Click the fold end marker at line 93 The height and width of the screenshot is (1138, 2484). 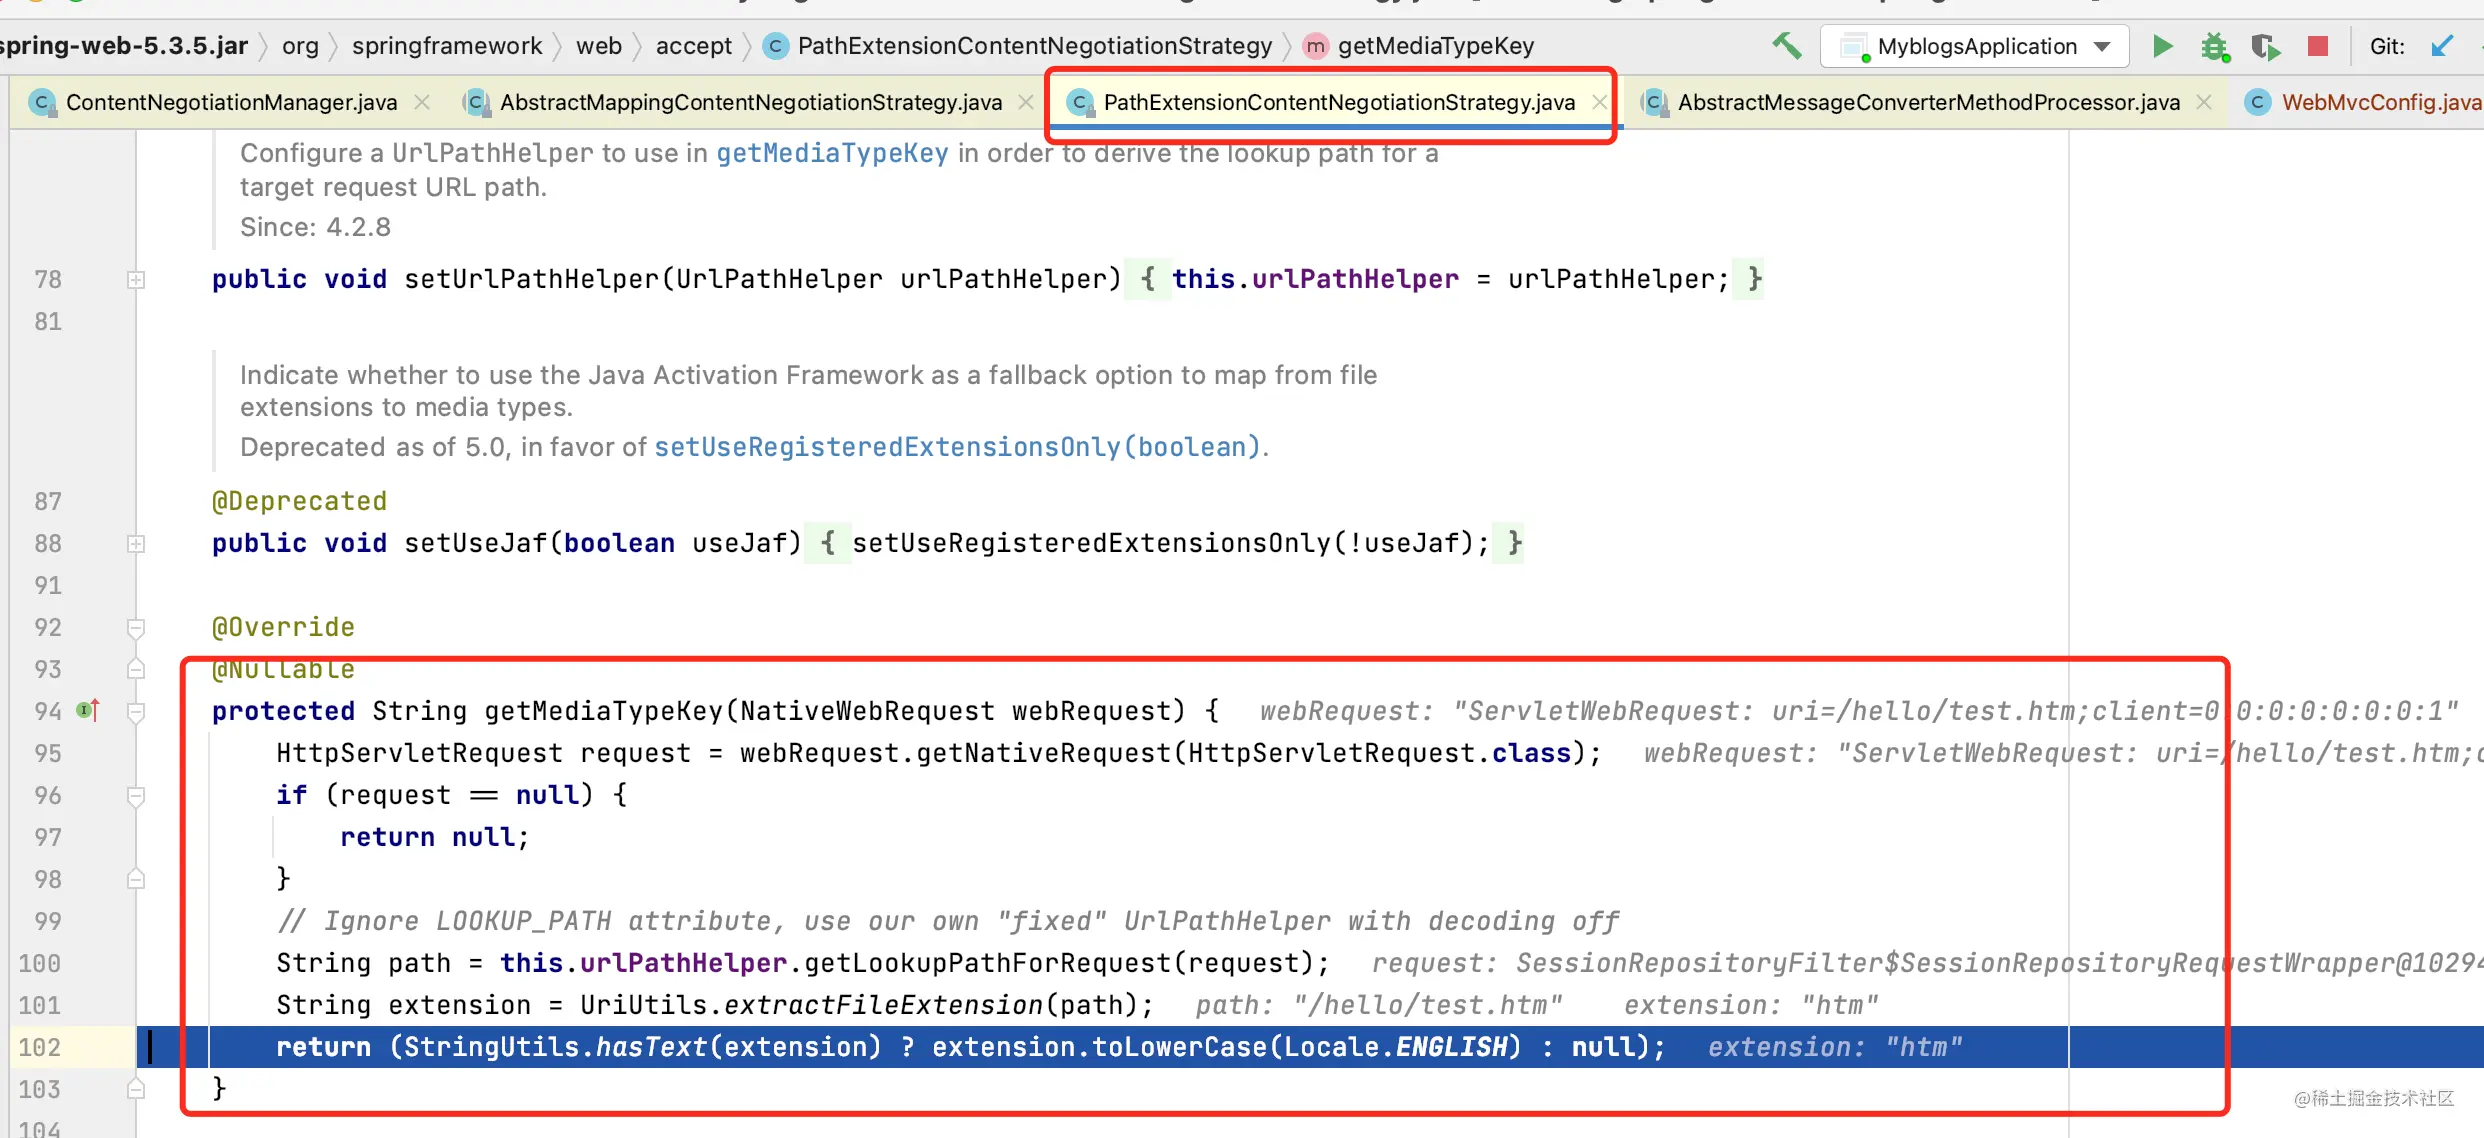pyautogui.click(x=136, y=669)
